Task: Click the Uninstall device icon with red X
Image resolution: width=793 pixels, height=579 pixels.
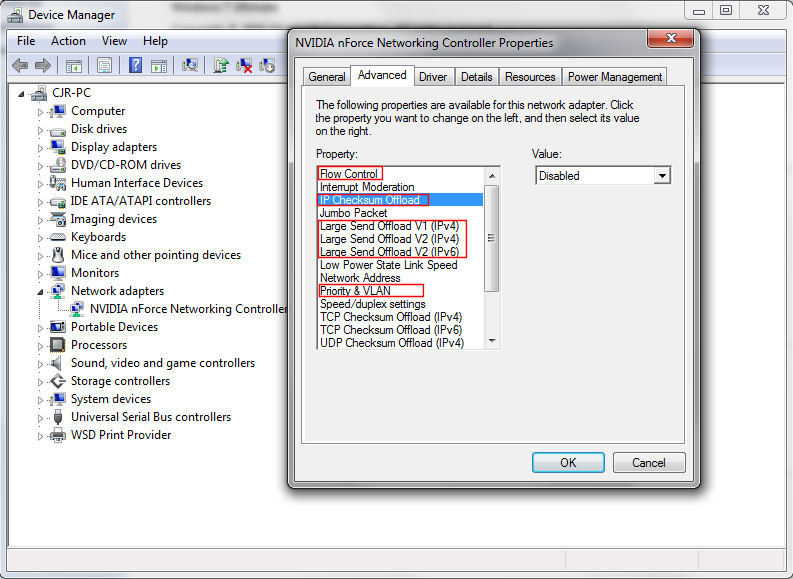Action: [244, 65]
